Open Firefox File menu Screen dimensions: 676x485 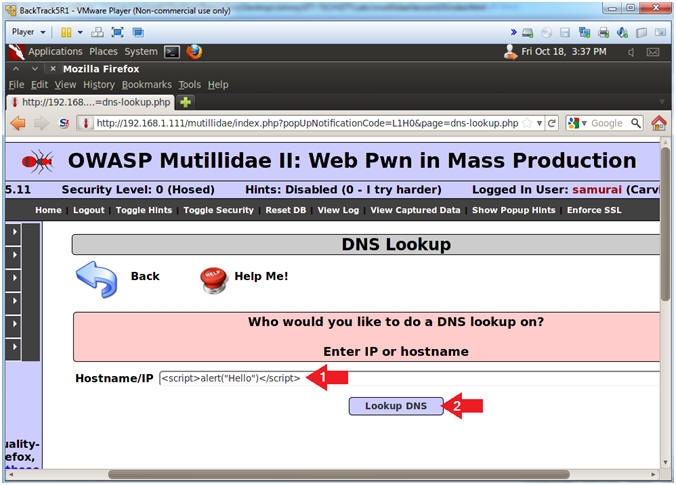[16, 85]
